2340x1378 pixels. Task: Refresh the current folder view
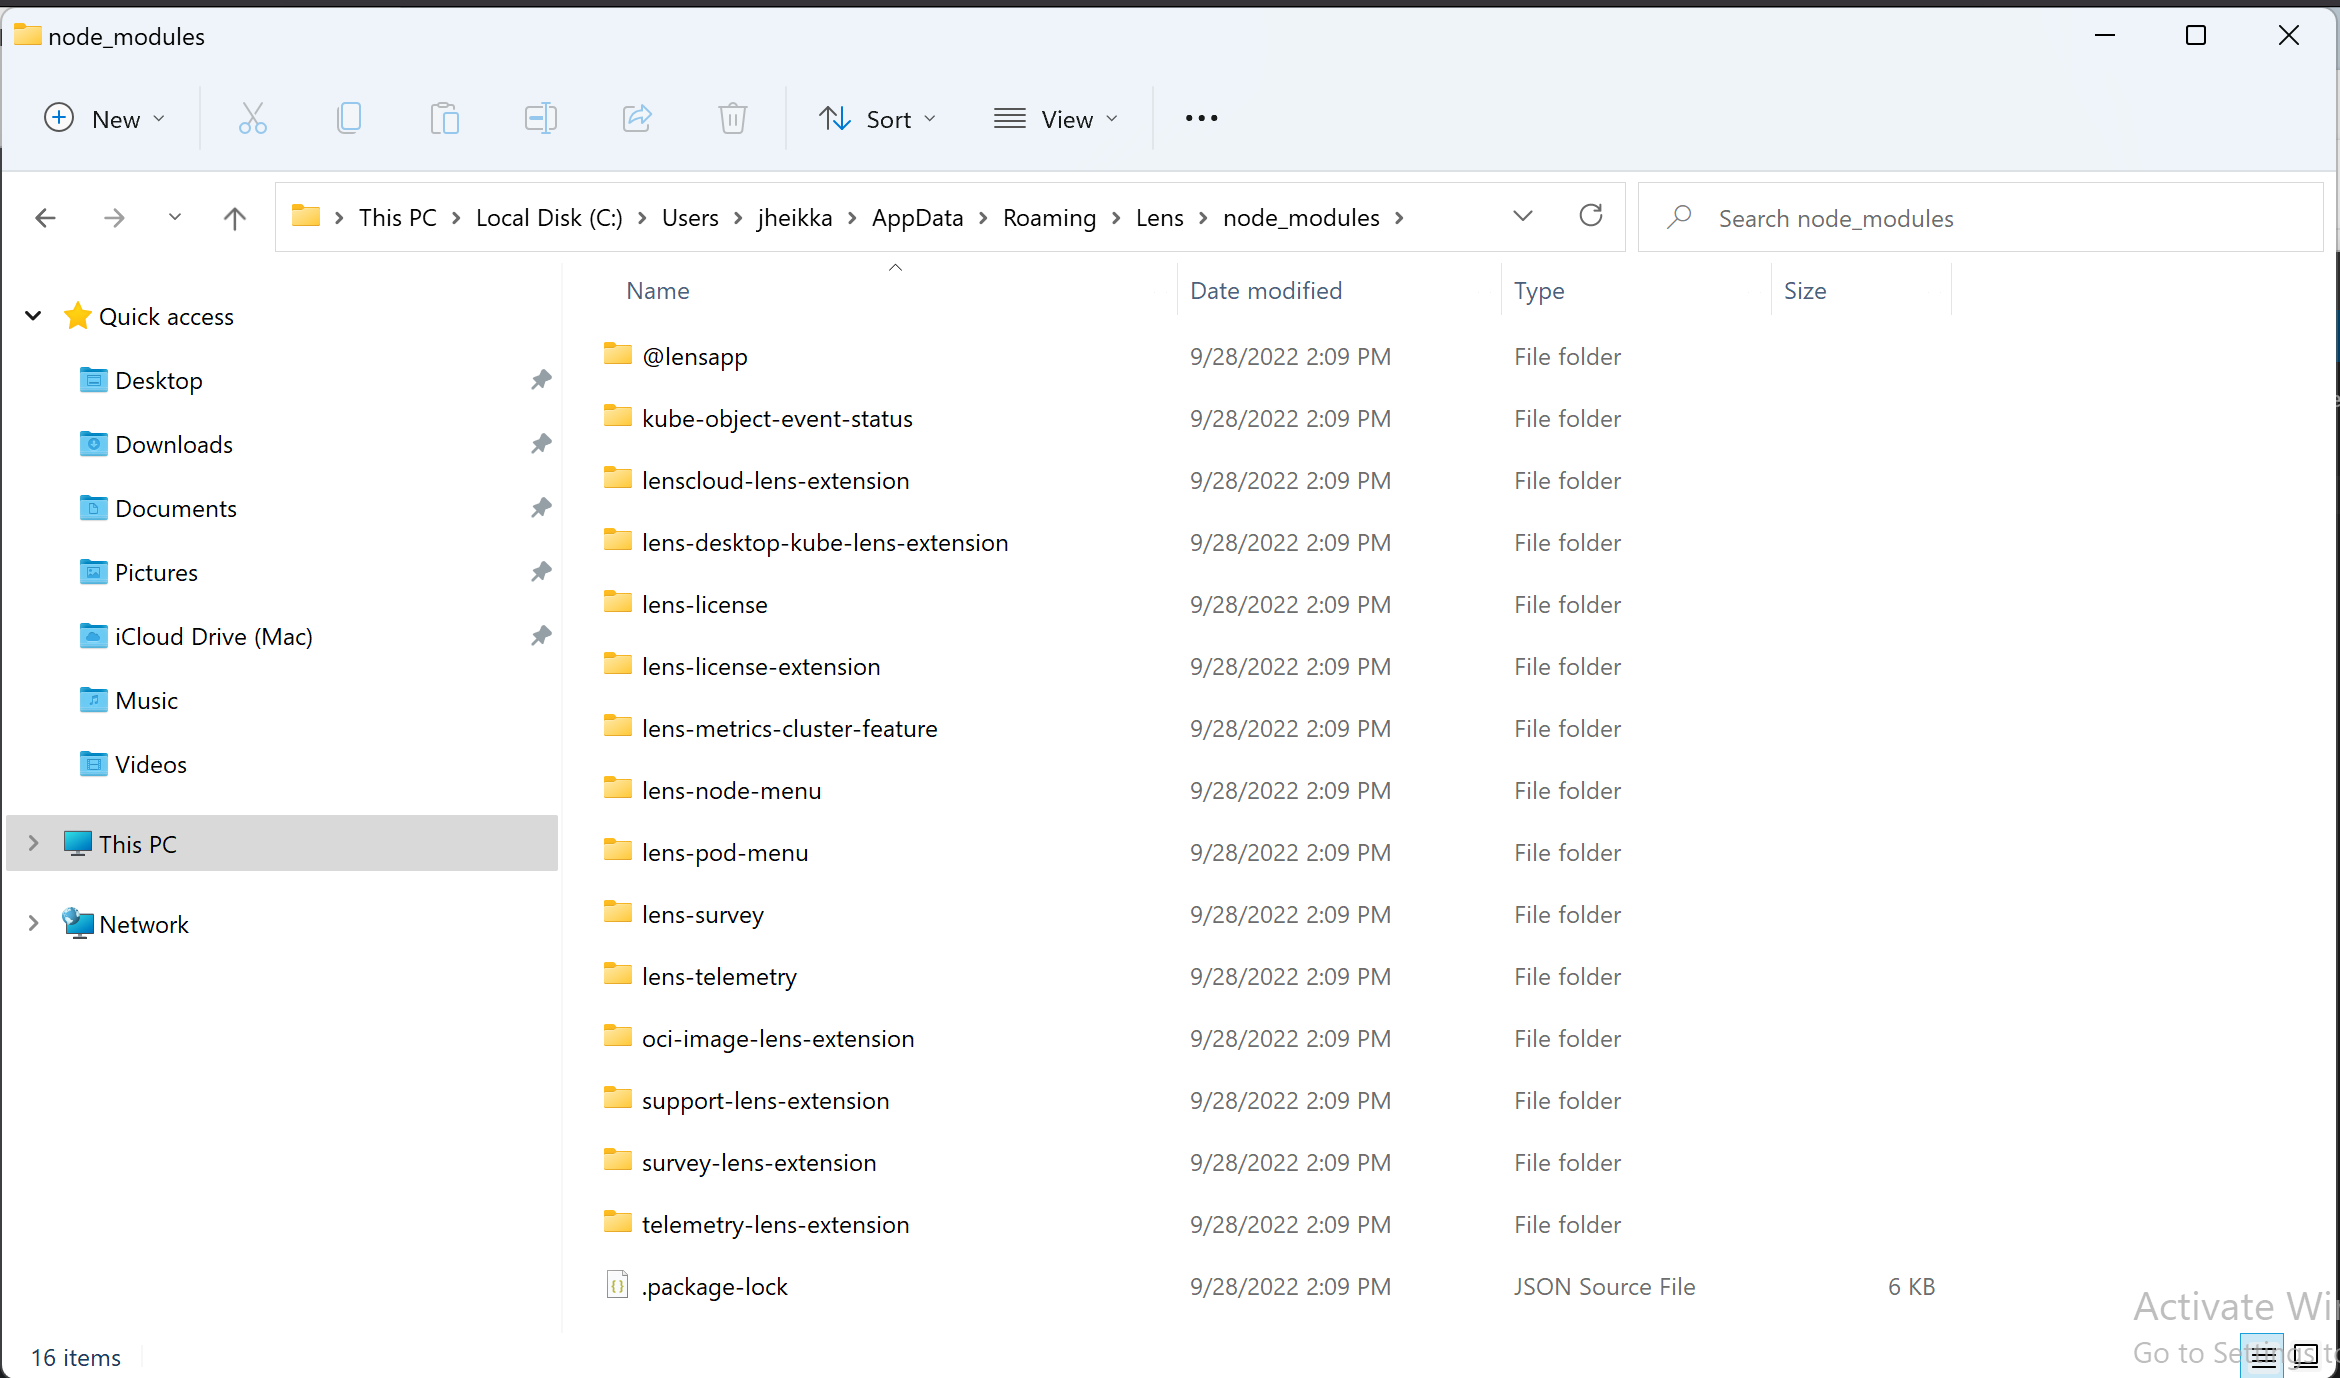[1590, 216]
